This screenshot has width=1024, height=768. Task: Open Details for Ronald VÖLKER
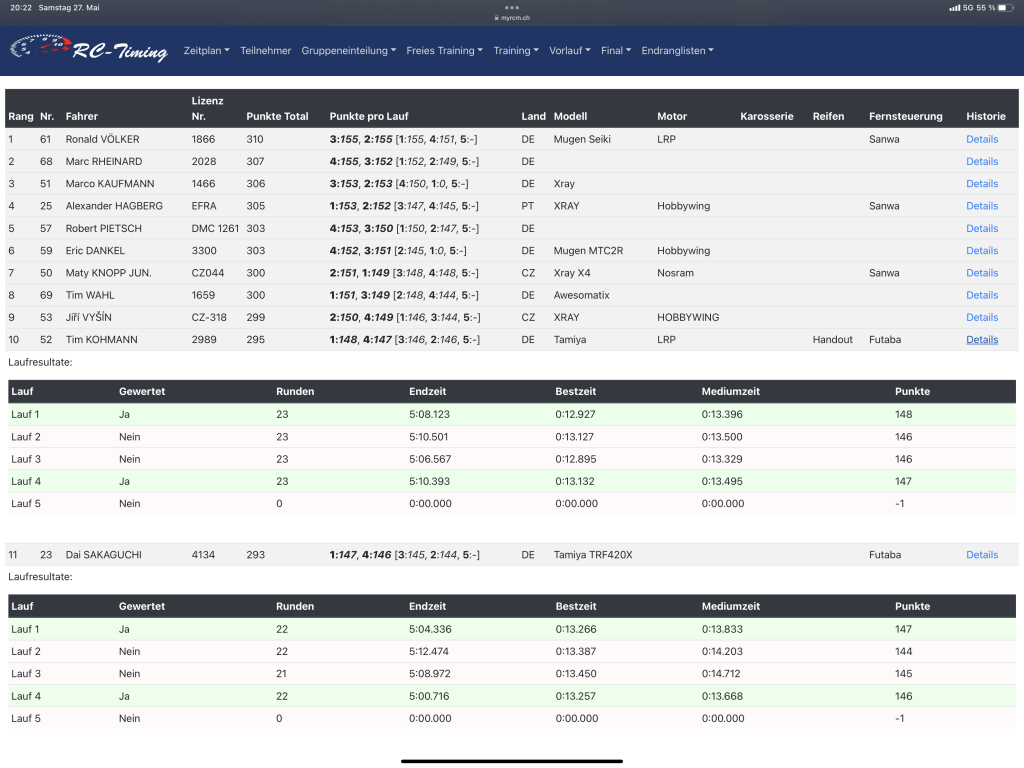tap(981, 139)
